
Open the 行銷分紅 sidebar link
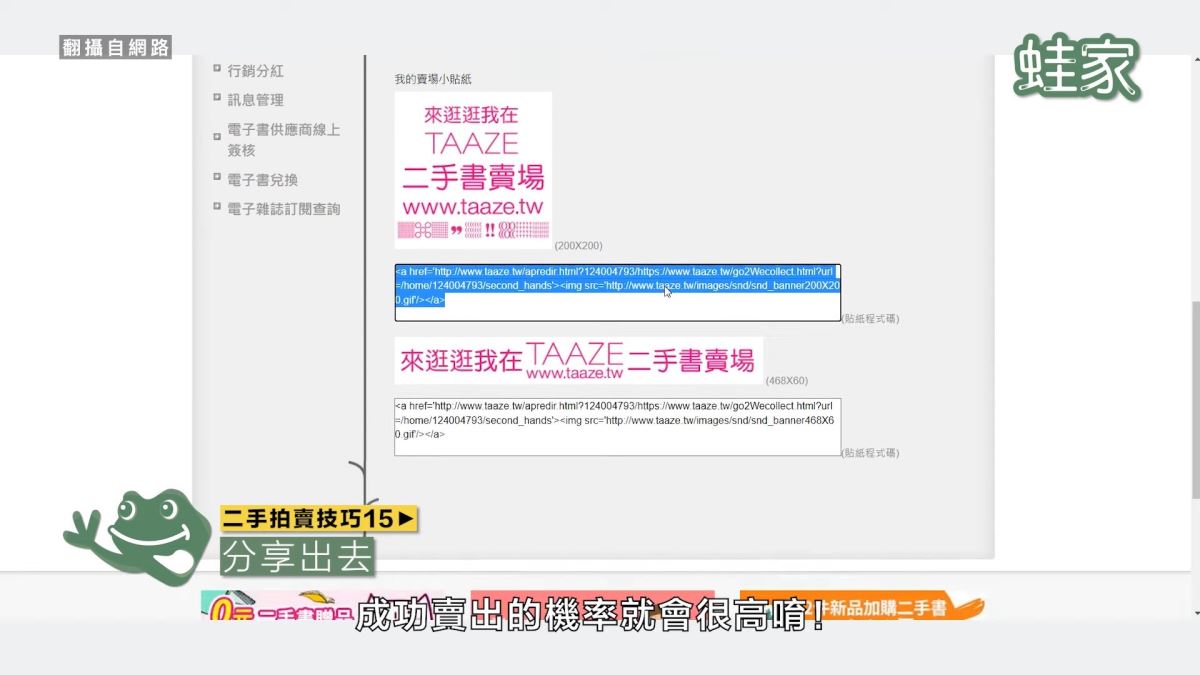[255, 71]
